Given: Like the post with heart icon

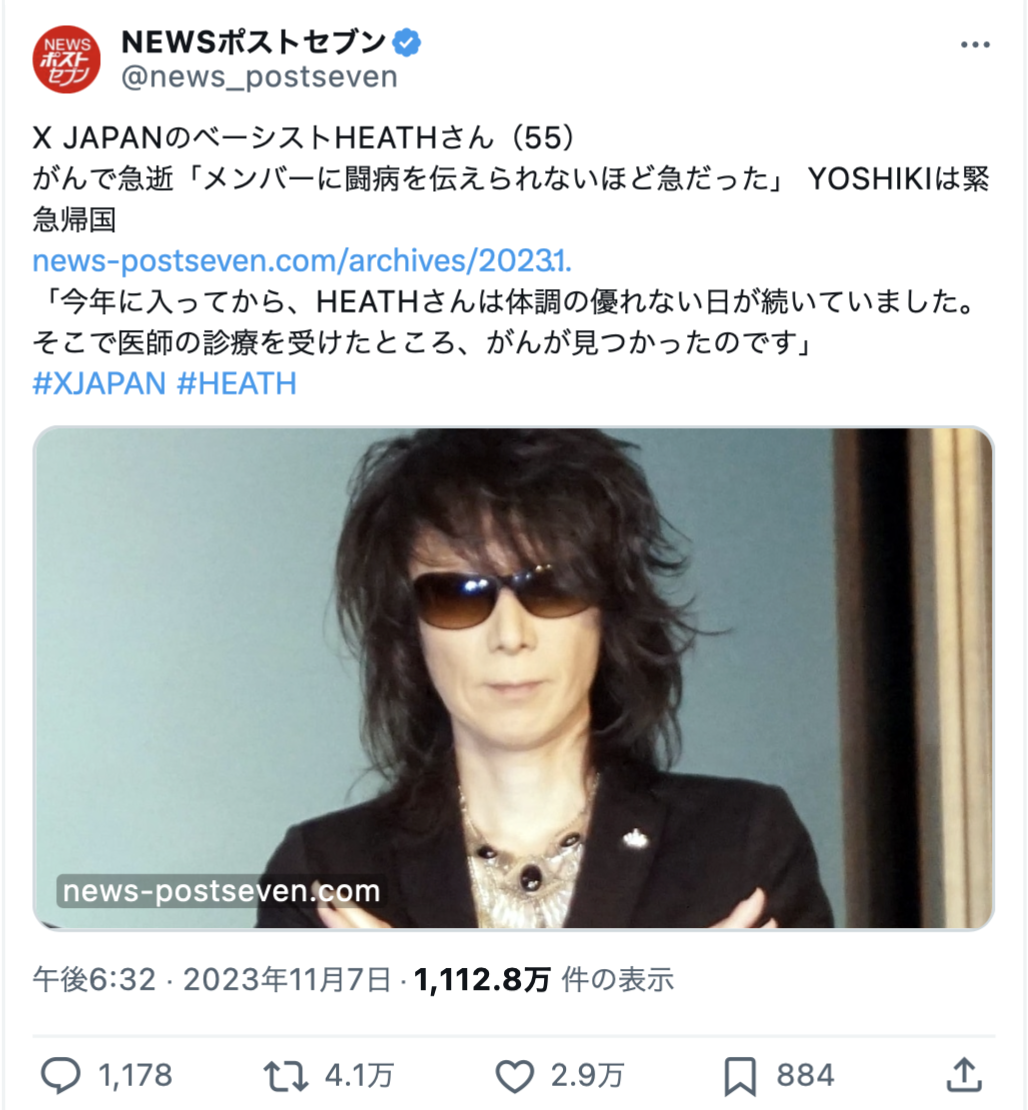Looking at the screenshot, I should tap(514, 1076).
